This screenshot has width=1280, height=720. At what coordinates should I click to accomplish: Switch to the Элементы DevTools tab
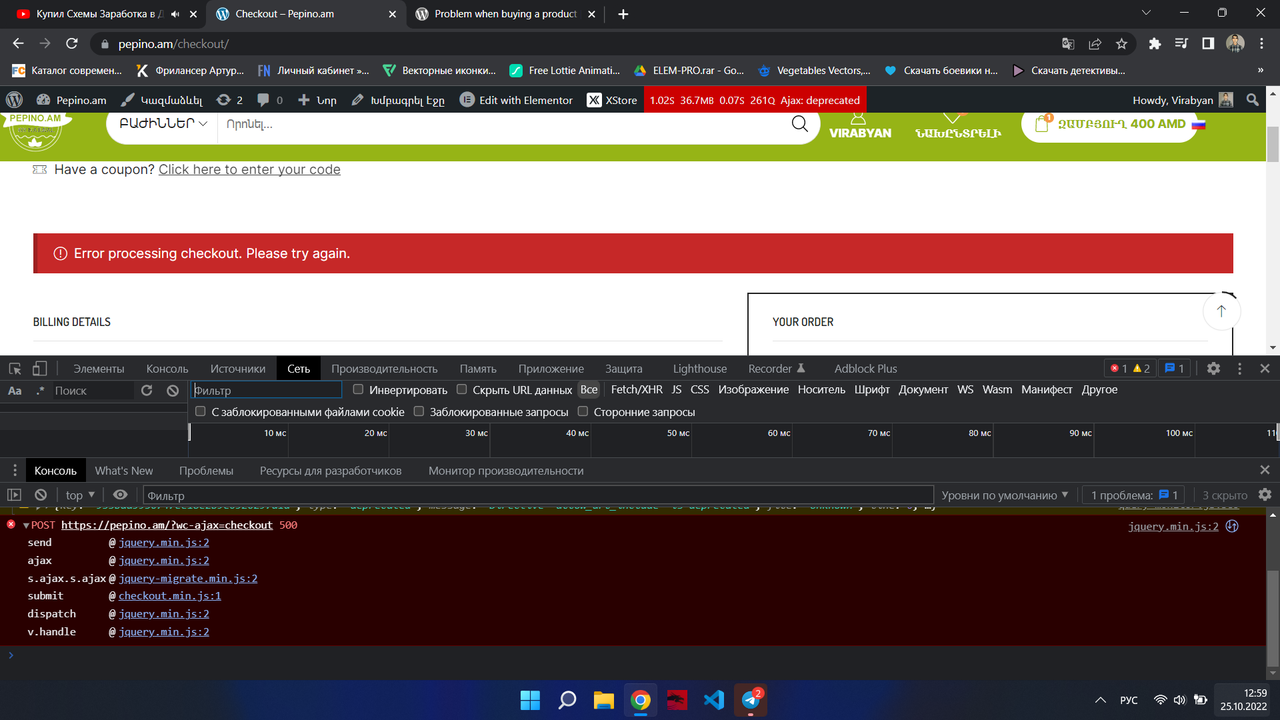click(x=99, y=368)
